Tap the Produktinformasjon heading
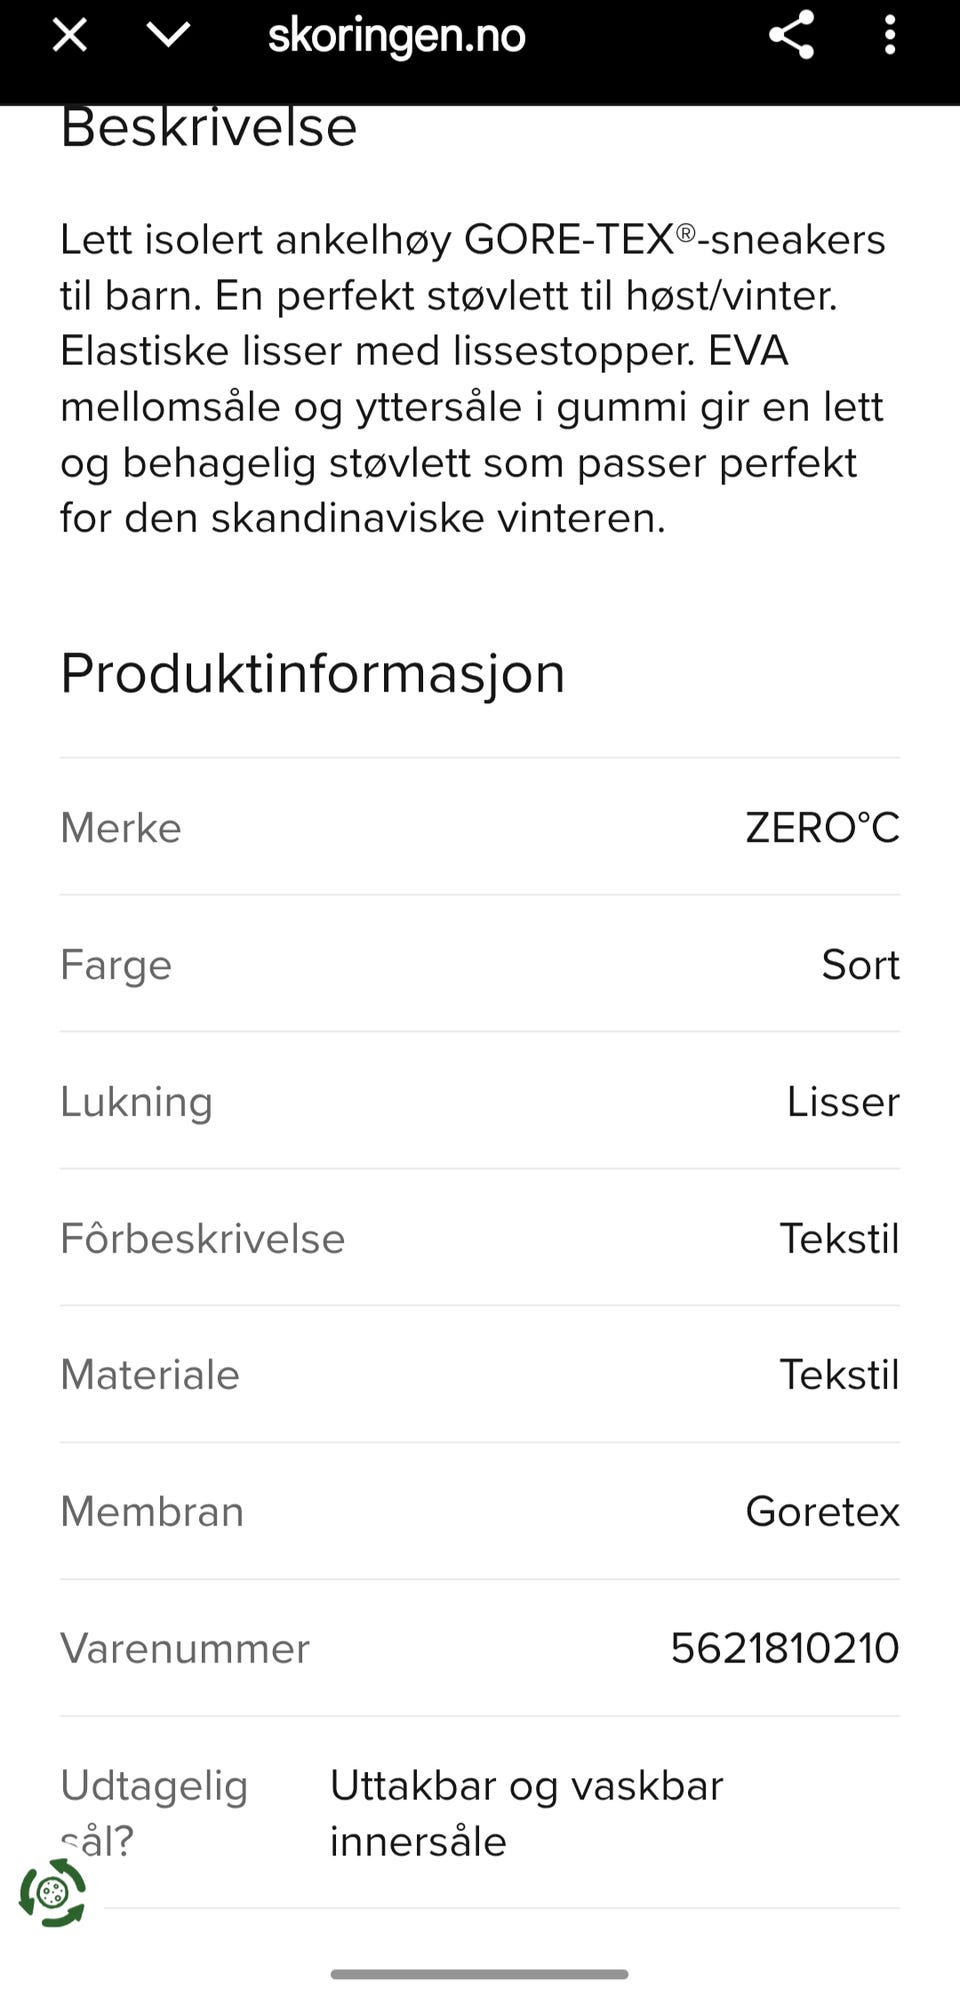Screen dimensions: 960x2004 [x=312, y=673]
